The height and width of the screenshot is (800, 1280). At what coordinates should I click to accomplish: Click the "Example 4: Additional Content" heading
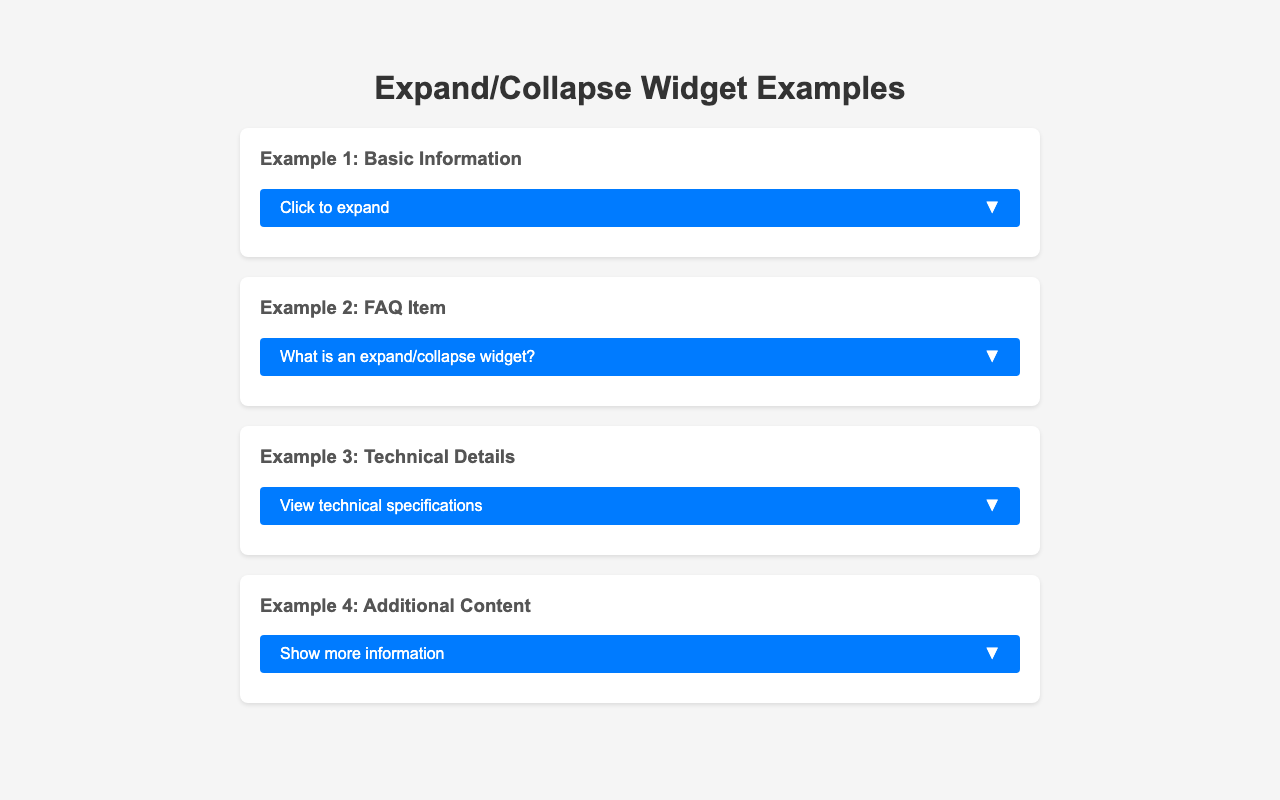(x=395, y=606)
